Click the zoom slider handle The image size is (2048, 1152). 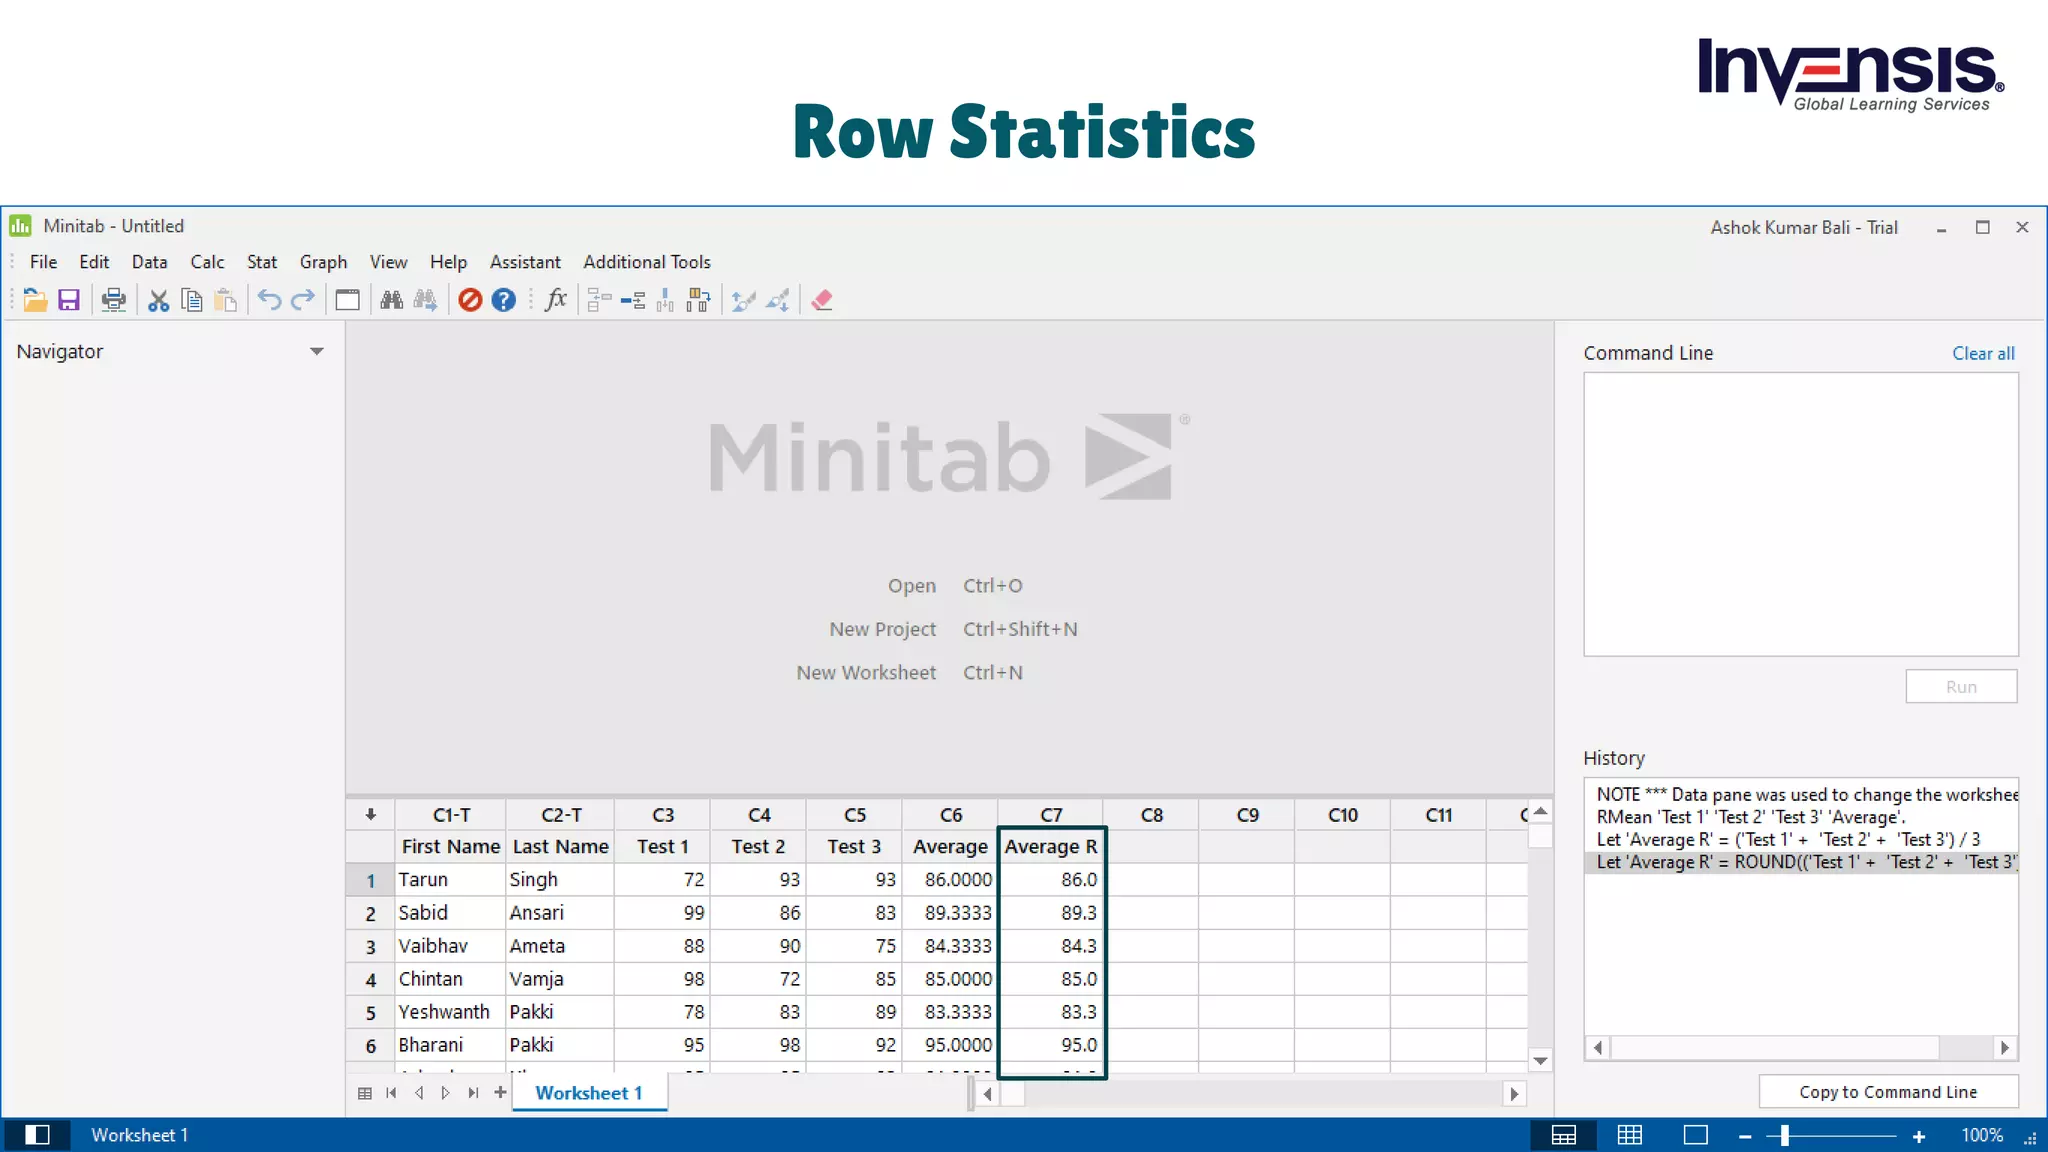click(1784, 1135)
